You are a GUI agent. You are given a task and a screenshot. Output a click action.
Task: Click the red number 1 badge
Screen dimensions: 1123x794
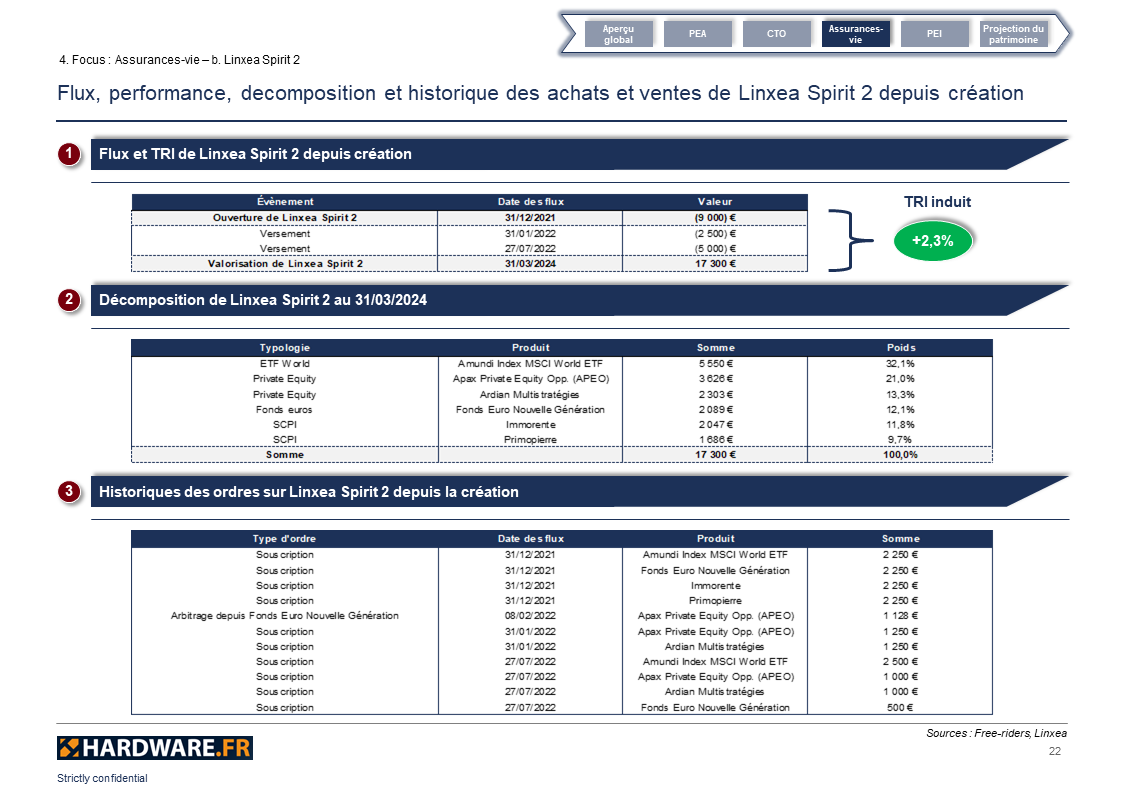69,153
